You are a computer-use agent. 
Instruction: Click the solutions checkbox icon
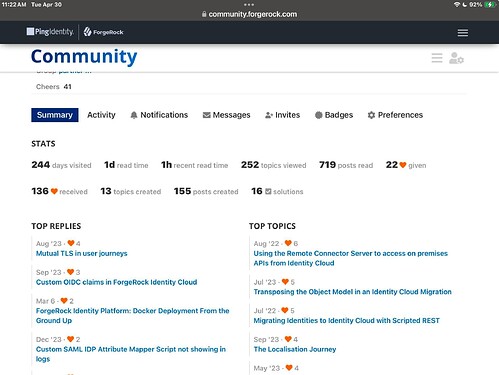click(x=268, y=191)
